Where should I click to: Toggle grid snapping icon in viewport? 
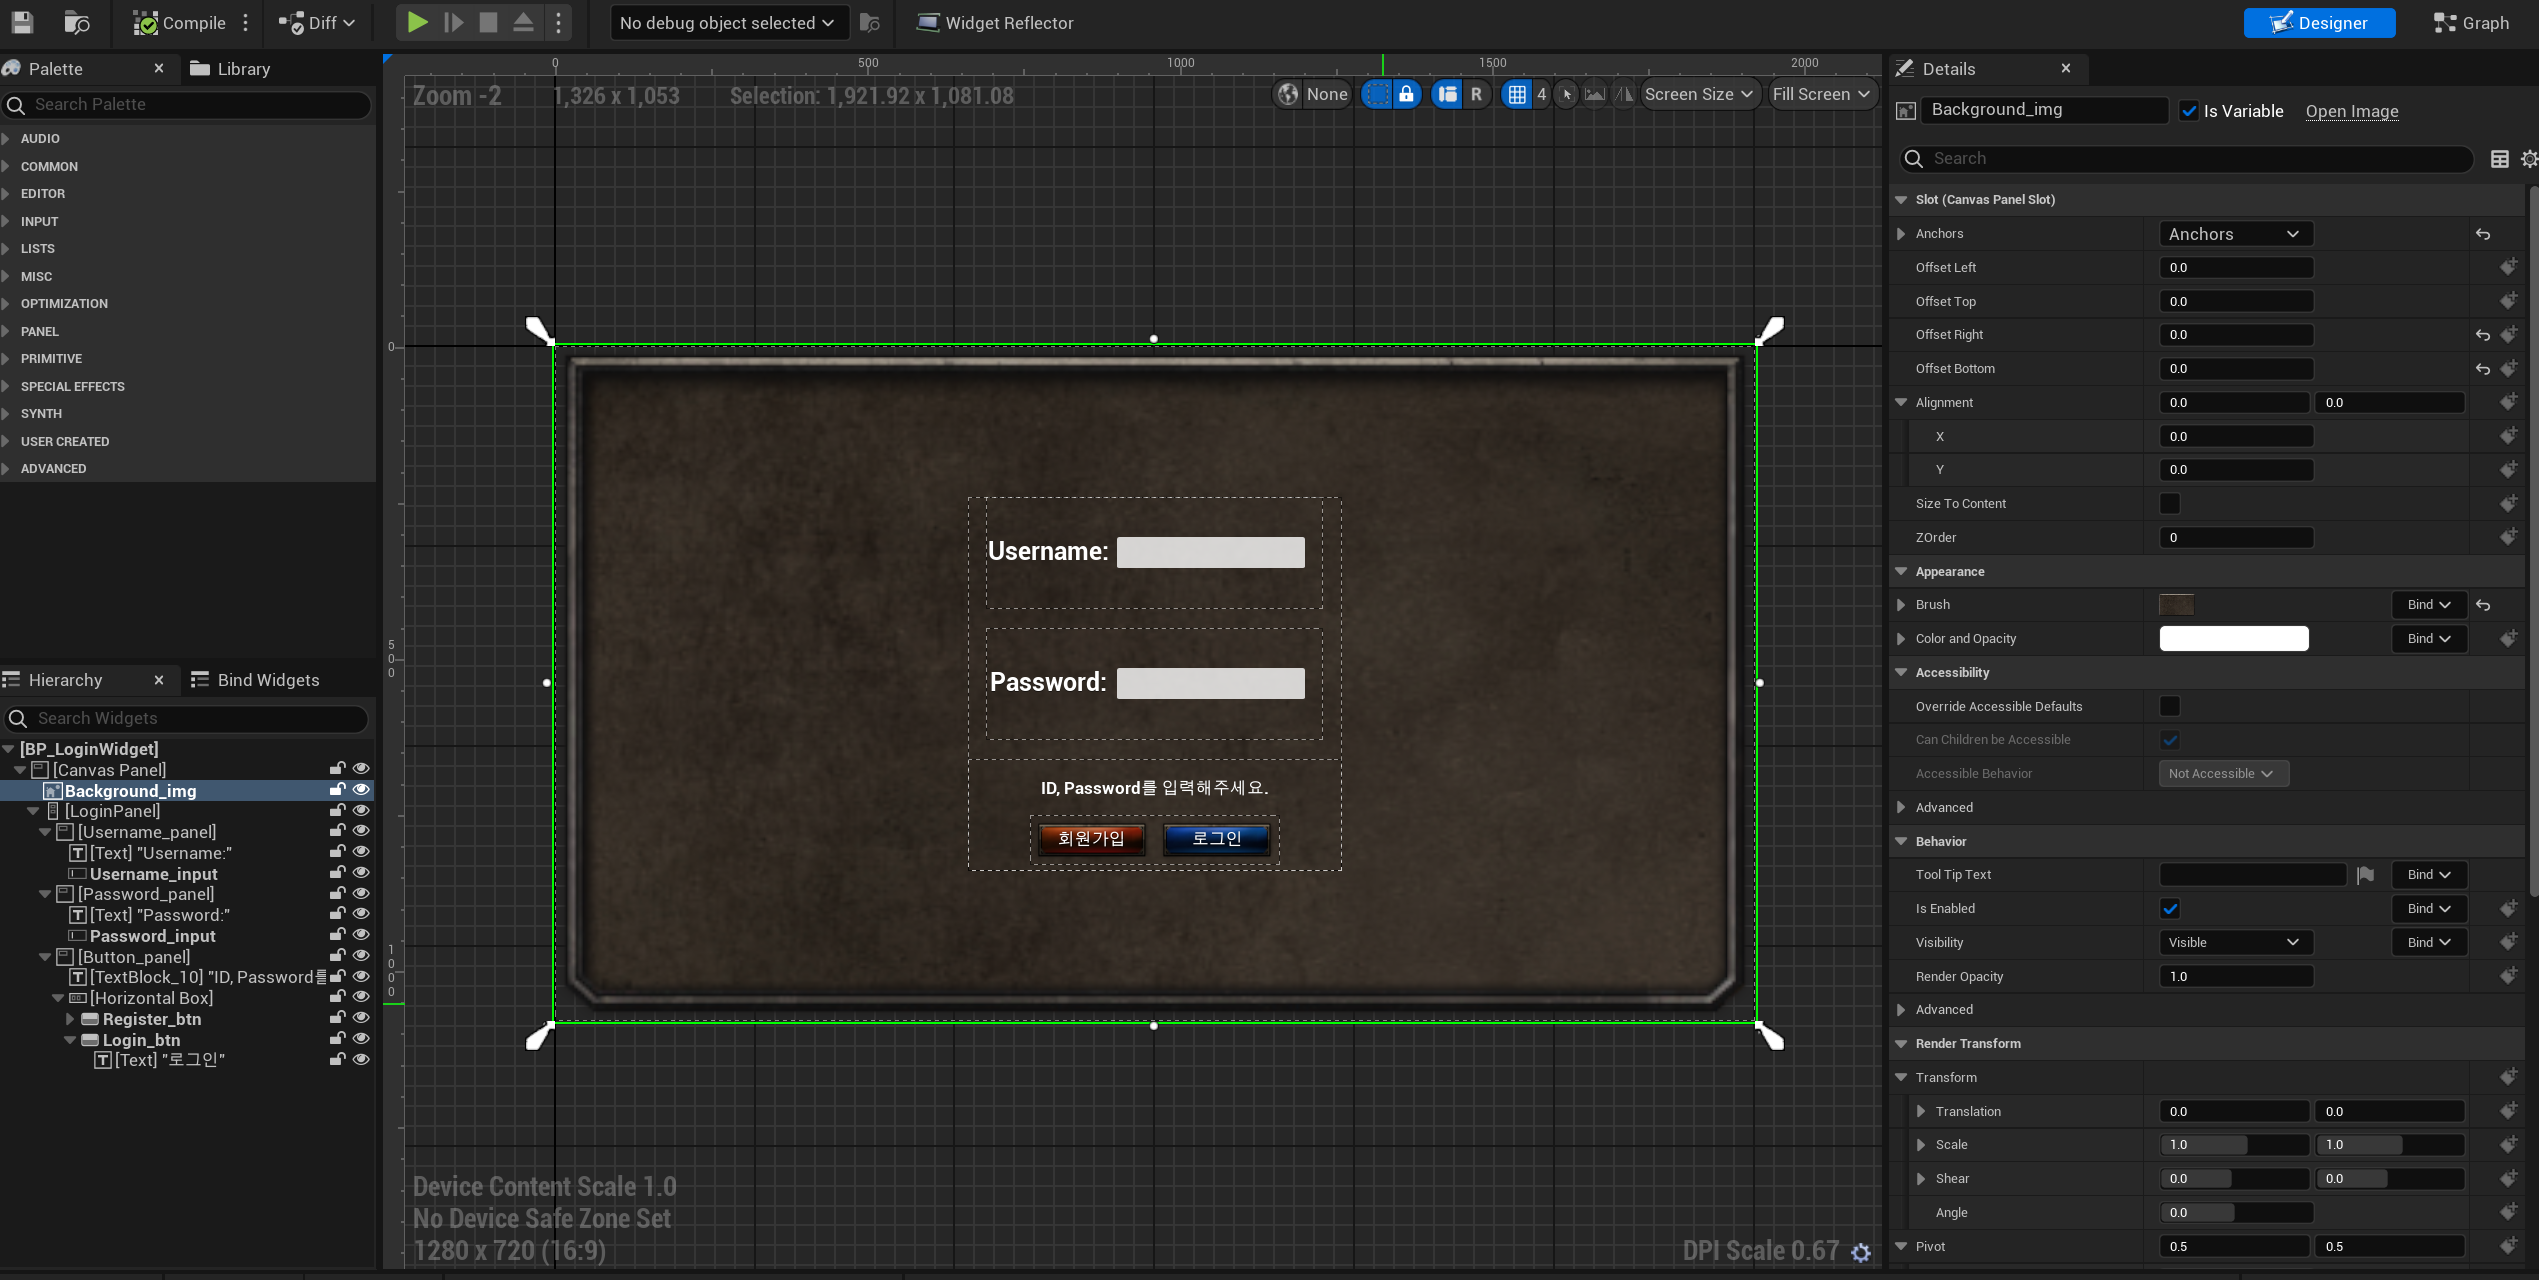point(1517,94)
